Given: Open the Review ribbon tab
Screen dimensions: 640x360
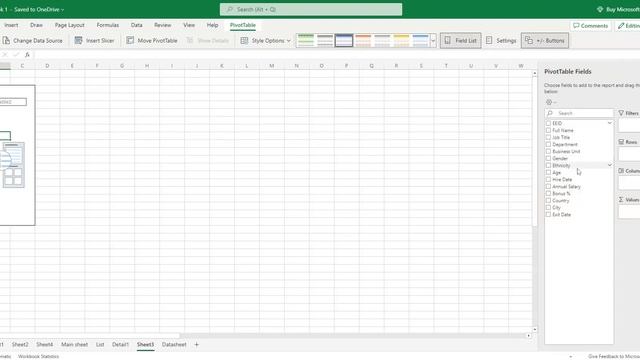Looking at the screenshot, I should (162, 25).
